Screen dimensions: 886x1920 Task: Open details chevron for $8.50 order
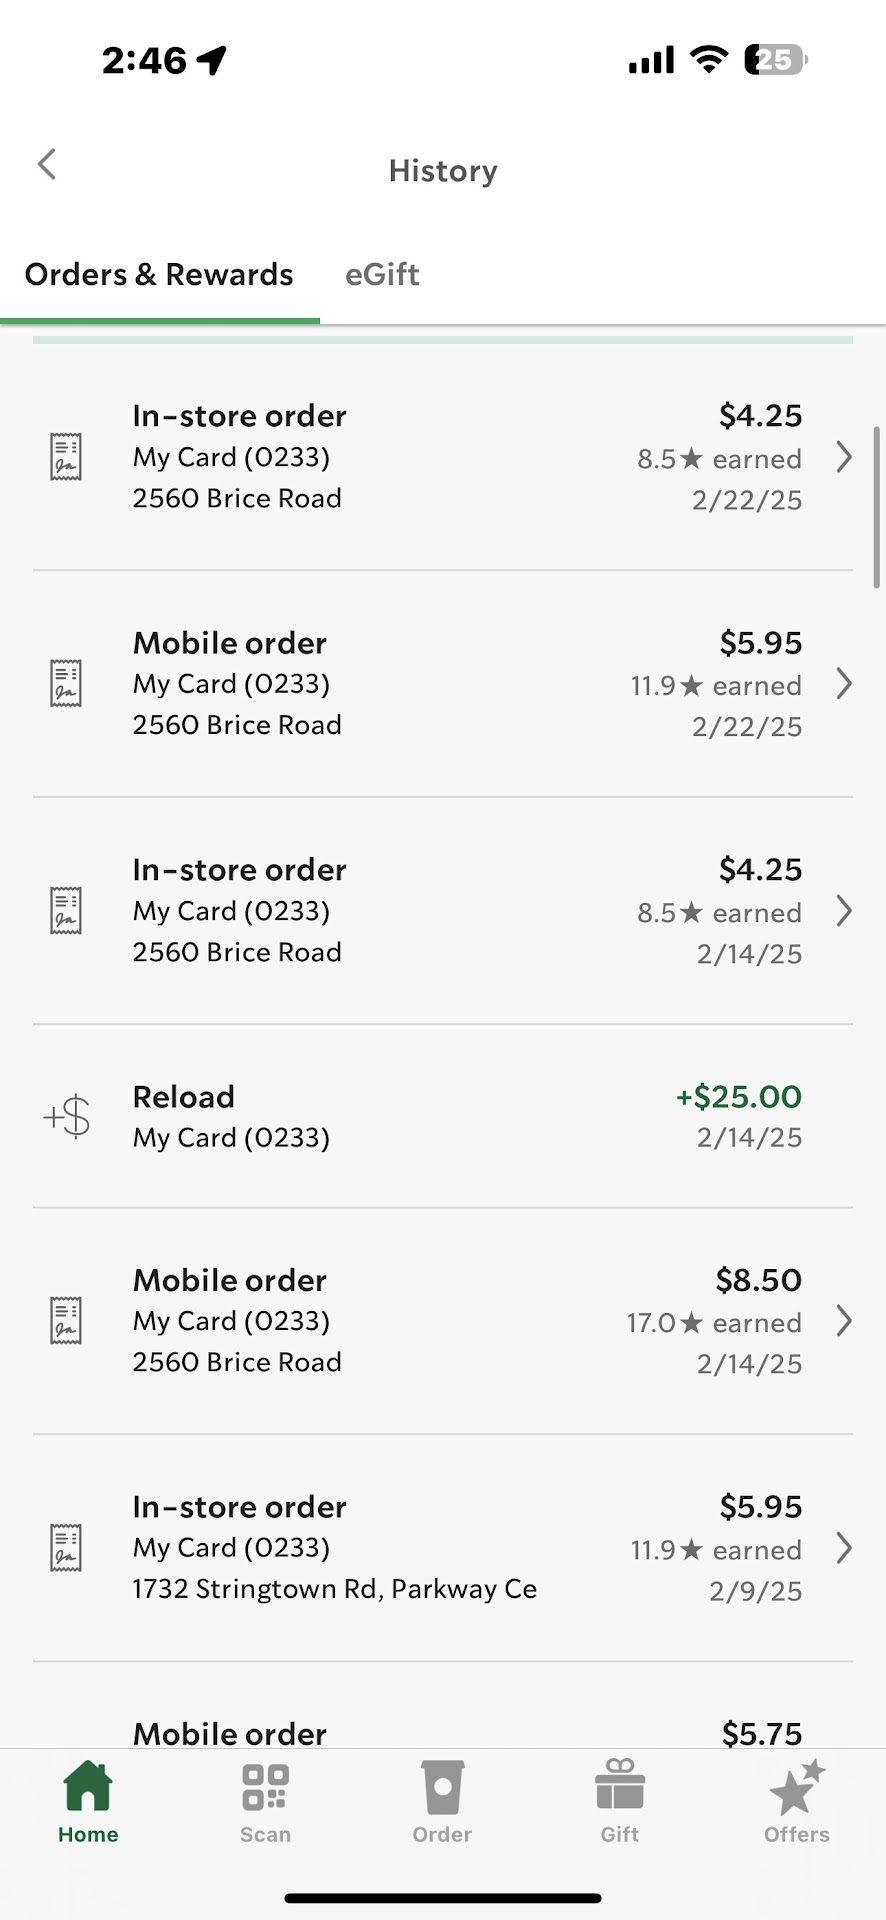(844, 1321)
